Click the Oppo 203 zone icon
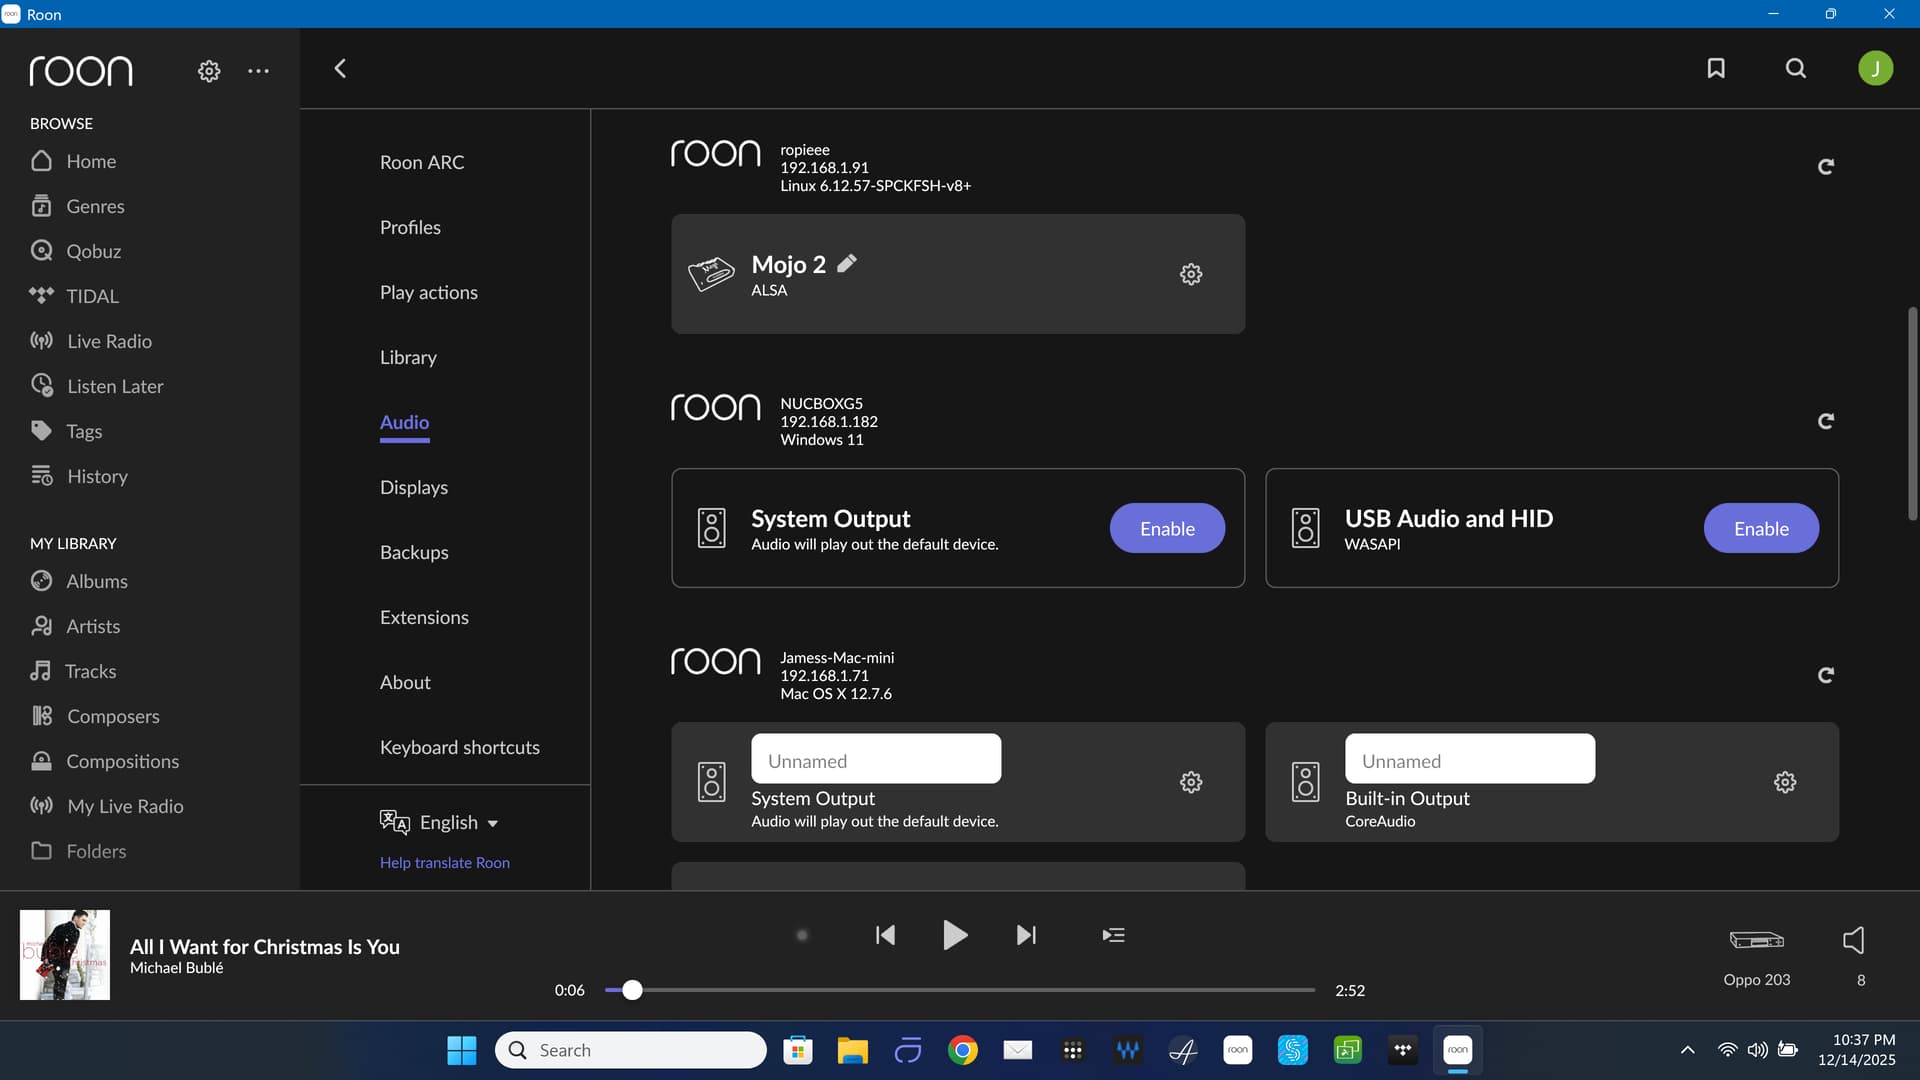The image size is (1920, 1080). (x=1756, y=940)
